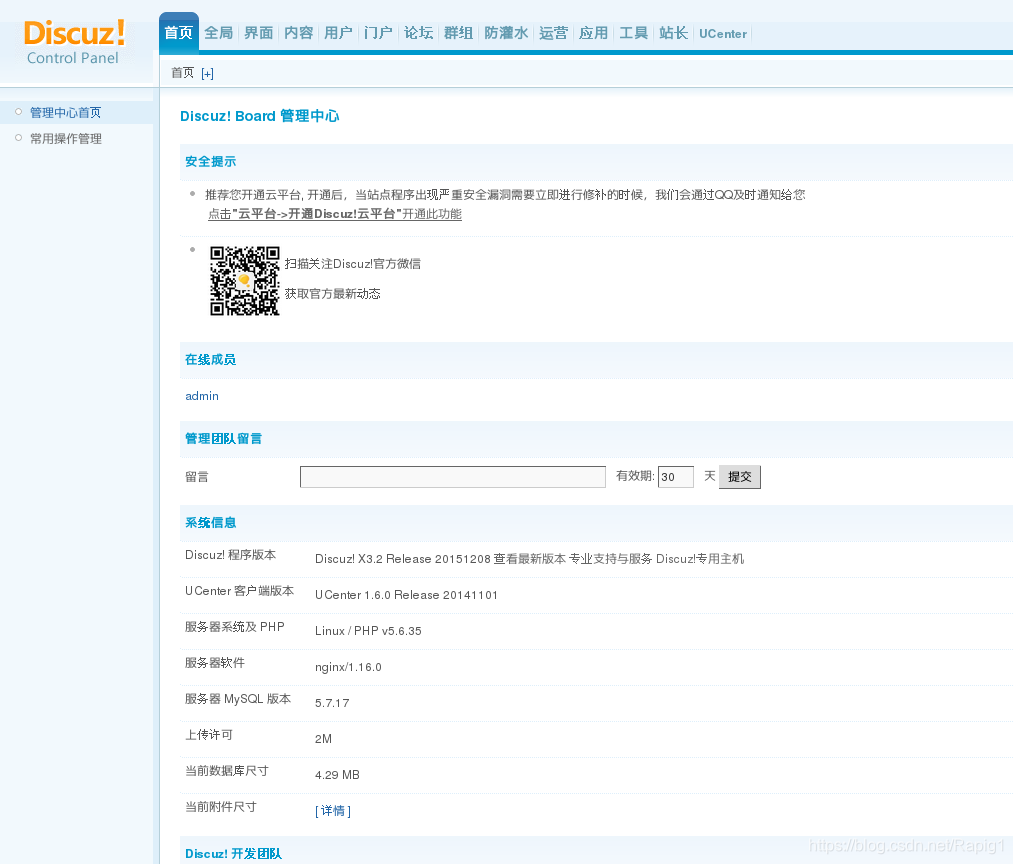
Task: Open the Discuz!专用主机 link
Action: (700, 559)
